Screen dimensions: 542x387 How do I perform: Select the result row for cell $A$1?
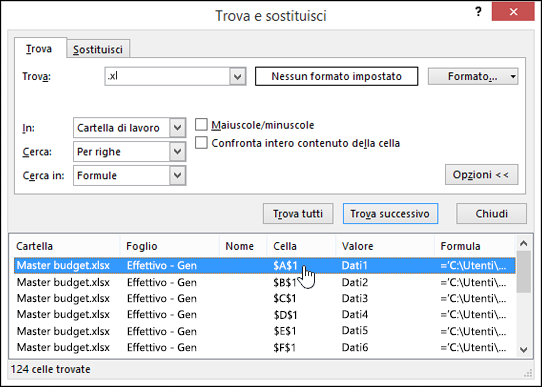[265, 265]
